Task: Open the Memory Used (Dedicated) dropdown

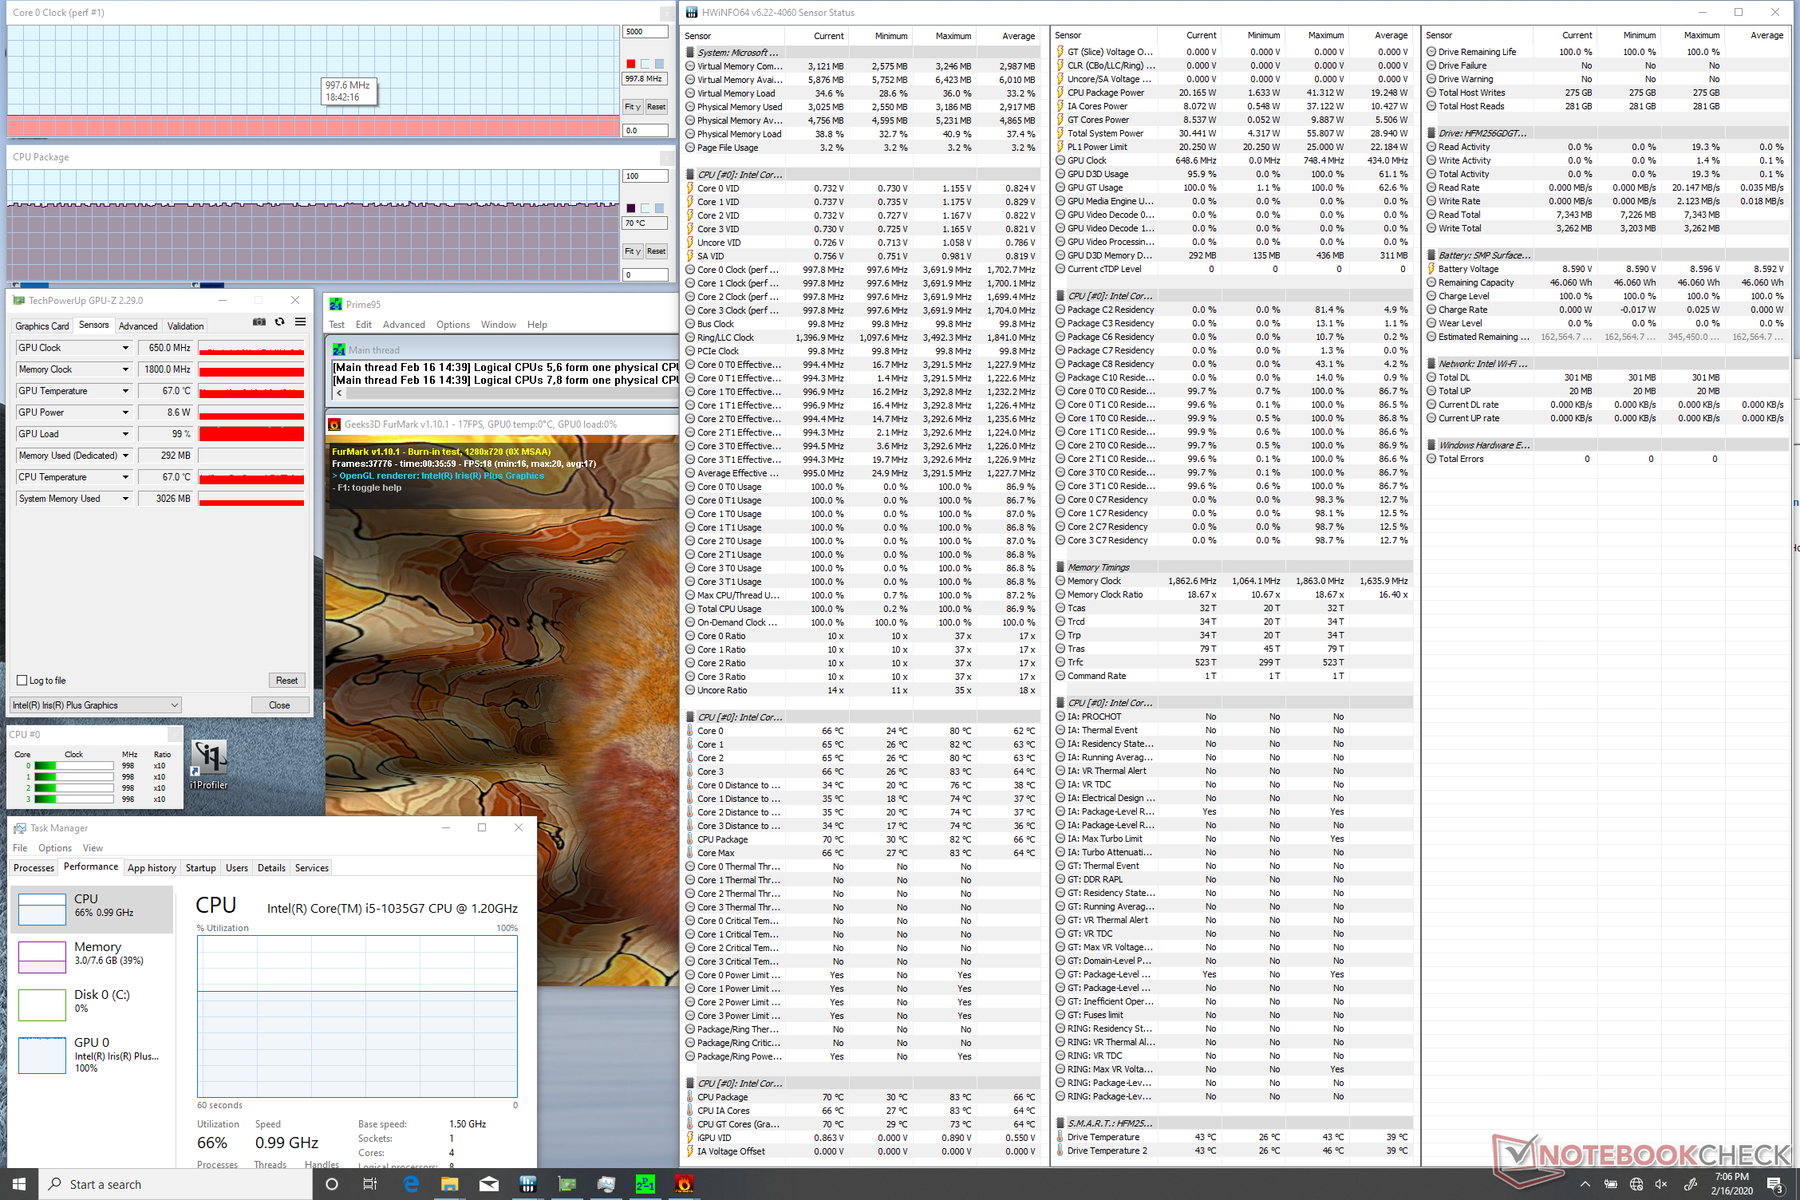Action: click(x=126, y=455)
